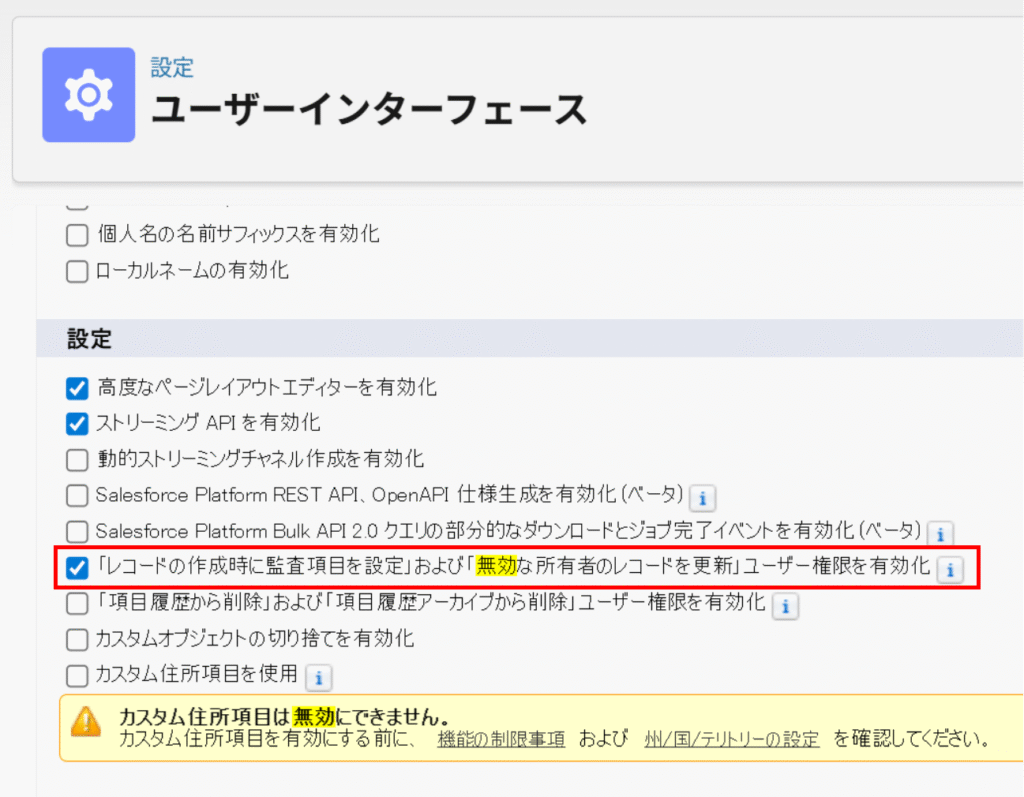Click info icon next to Bulk API 2.0 option
The height and width of the screenshot is (797, 1024).
(940, 533)
